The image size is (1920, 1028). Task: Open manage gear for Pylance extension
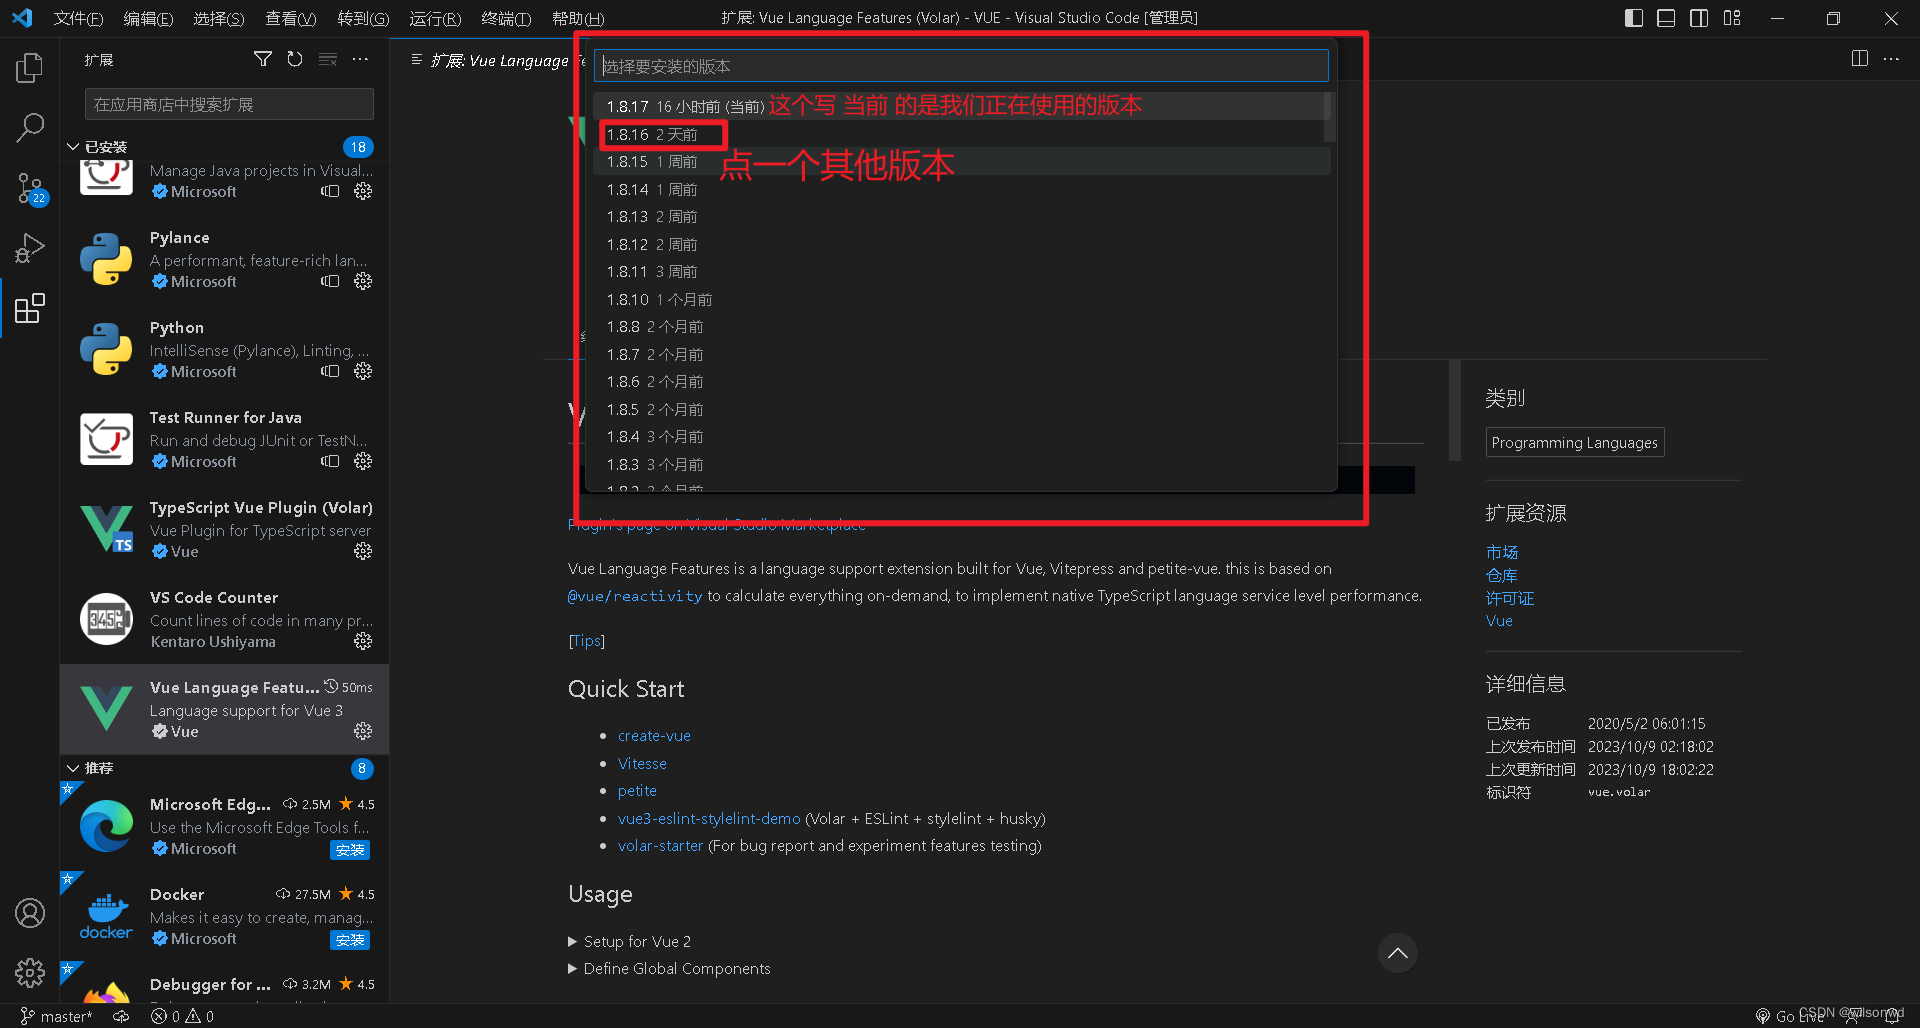(x=363, y=281)
